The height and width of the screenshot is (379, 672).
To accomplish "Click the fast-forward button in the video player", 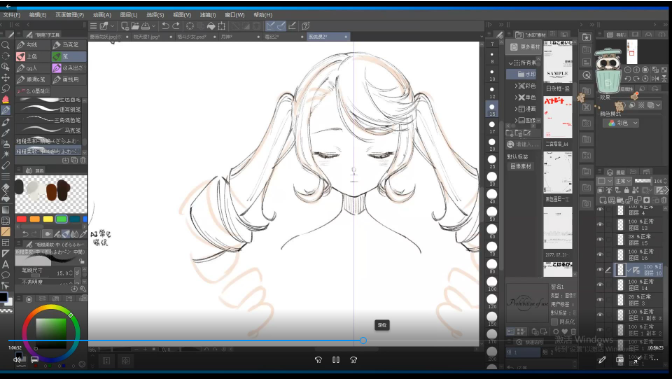I will pyautogui.click(x=354, y=360).
